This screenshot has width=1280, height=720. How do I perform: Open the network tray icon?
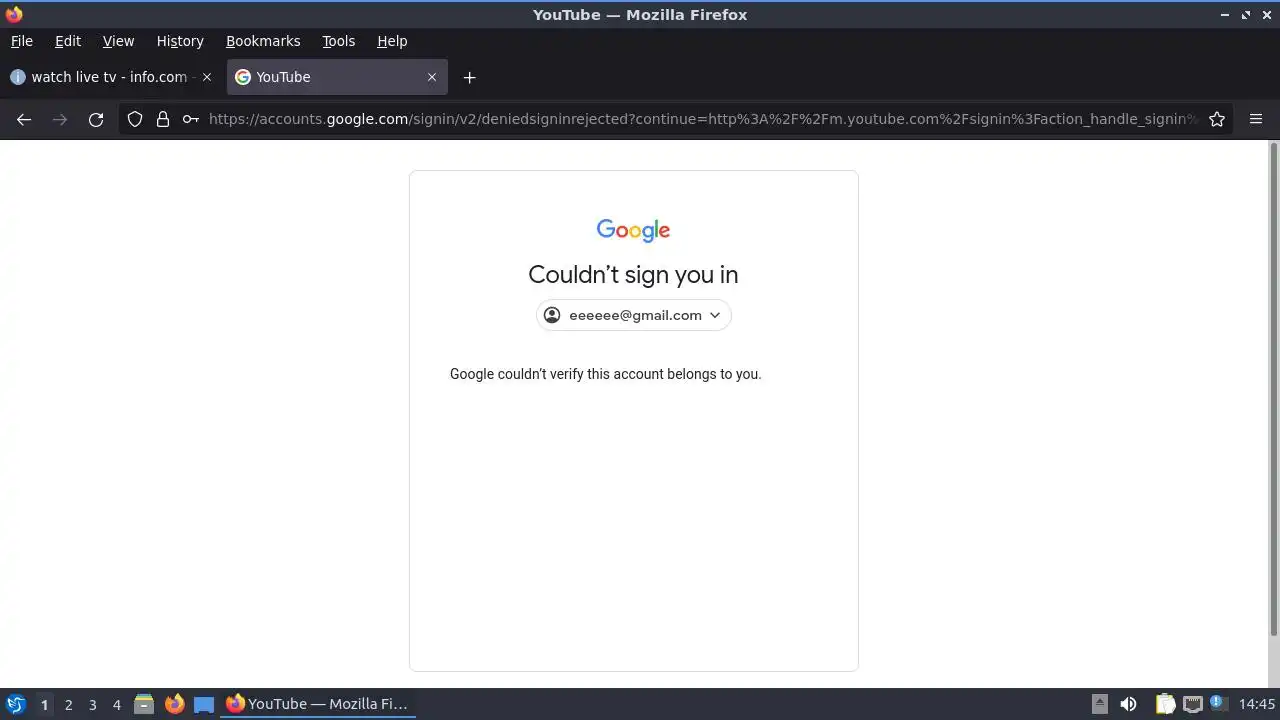pyautogui.click(x=1192, y=704)
